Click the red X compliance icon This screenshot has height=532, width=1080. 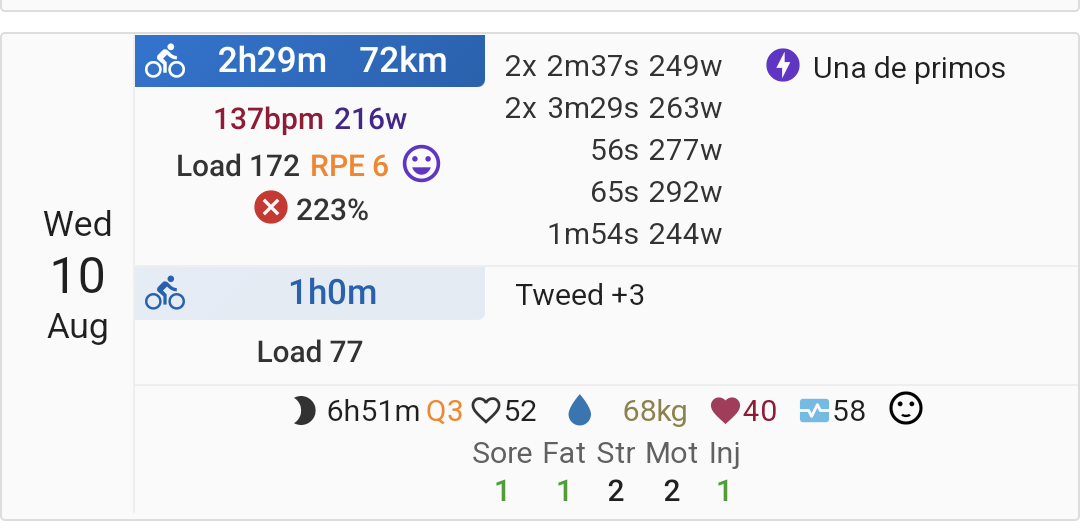[x=271, y=207]
